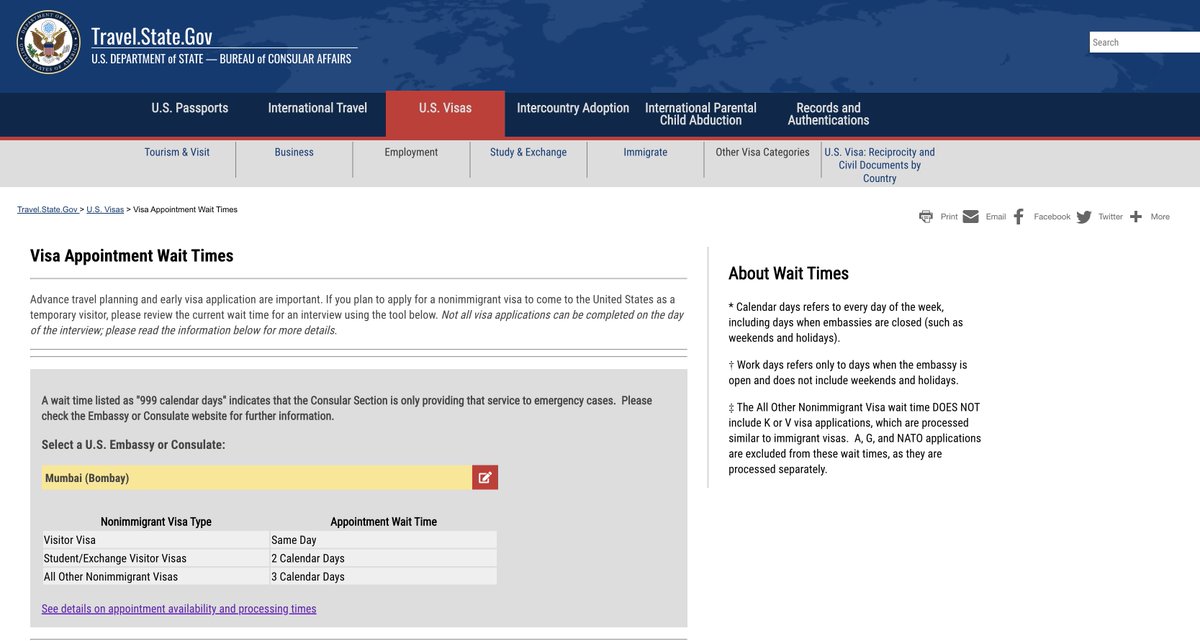Open International Parental Child Abduction menu

(700, 114)
